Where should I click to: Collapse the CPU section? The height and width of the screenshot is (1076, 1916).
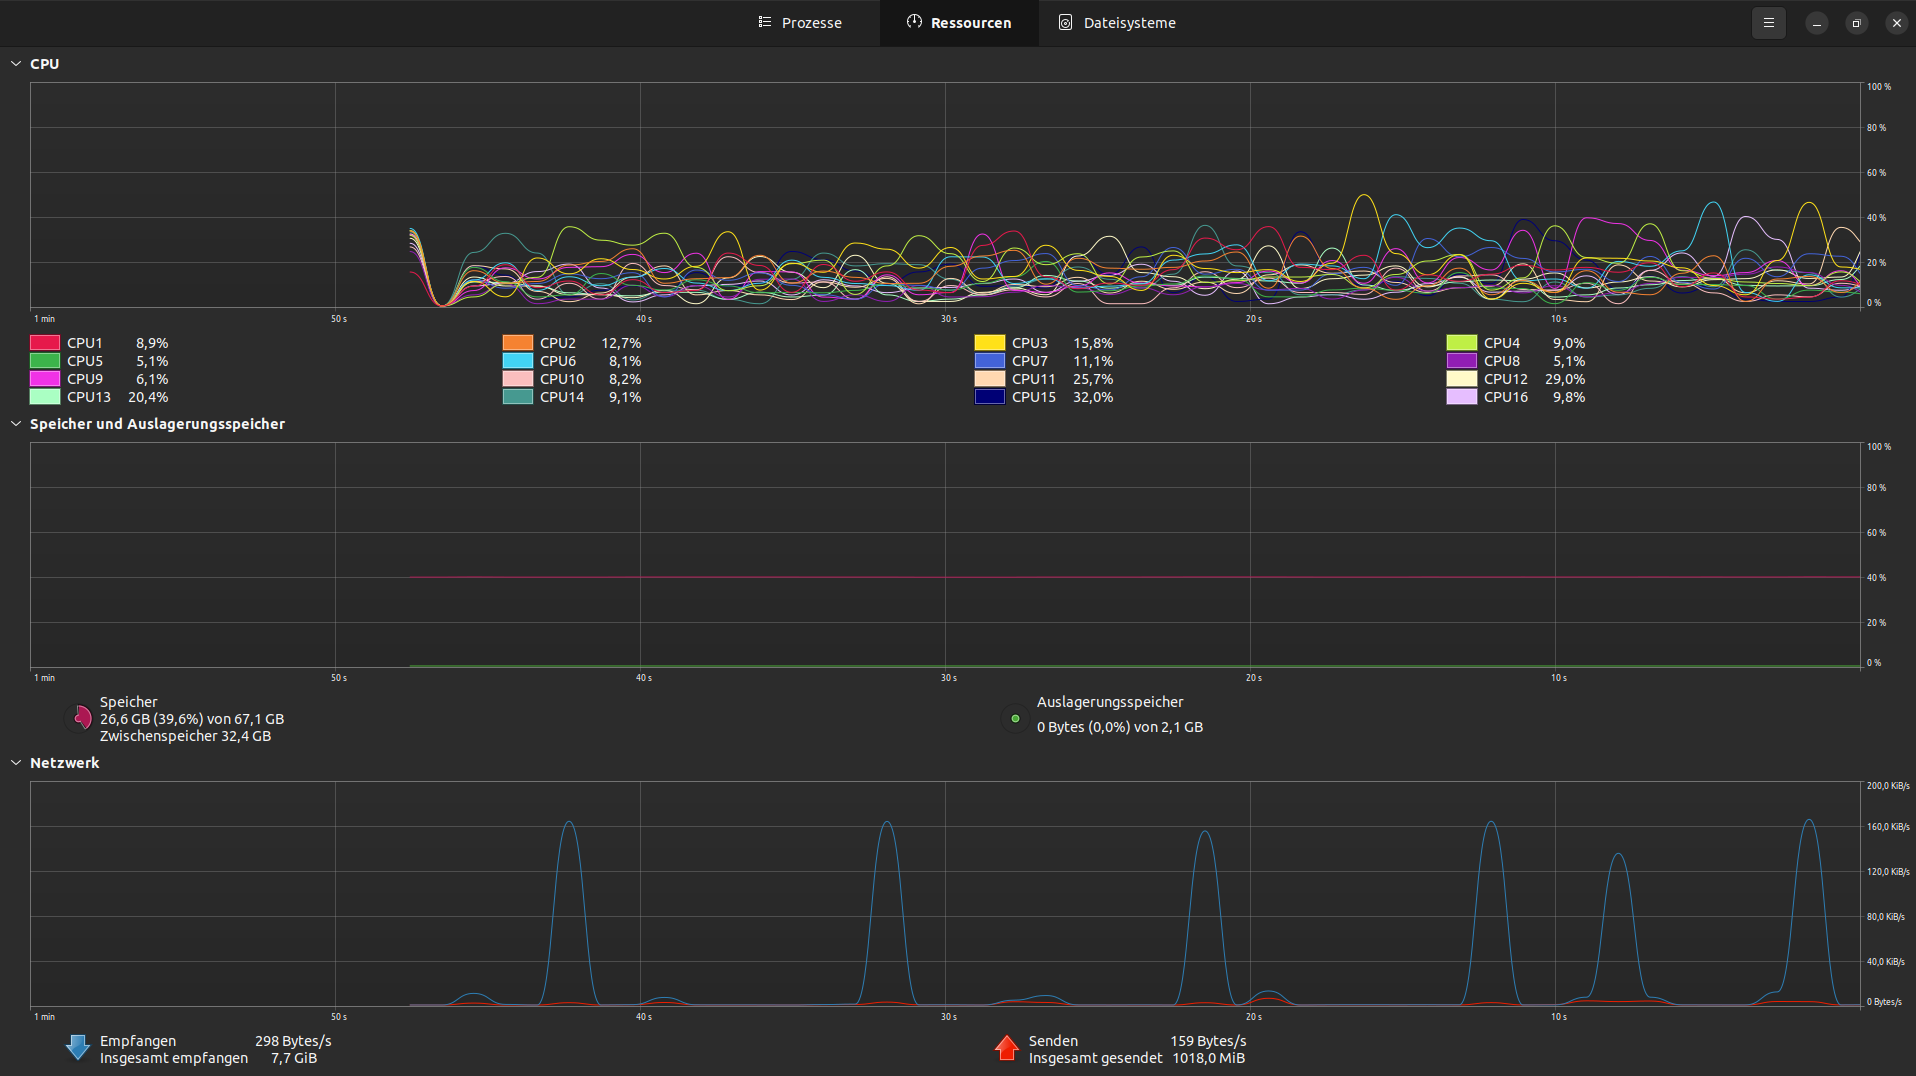16,63
